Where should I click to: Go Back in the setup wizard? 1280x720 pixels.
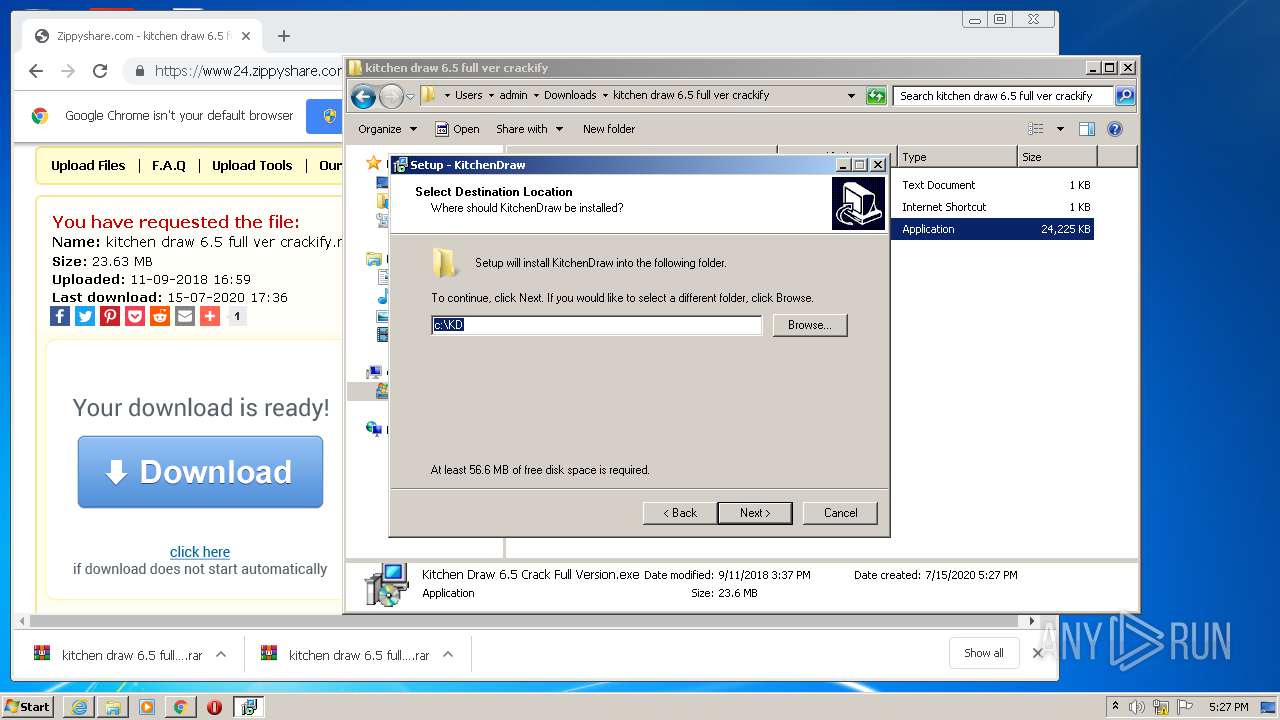click(680, 513)
